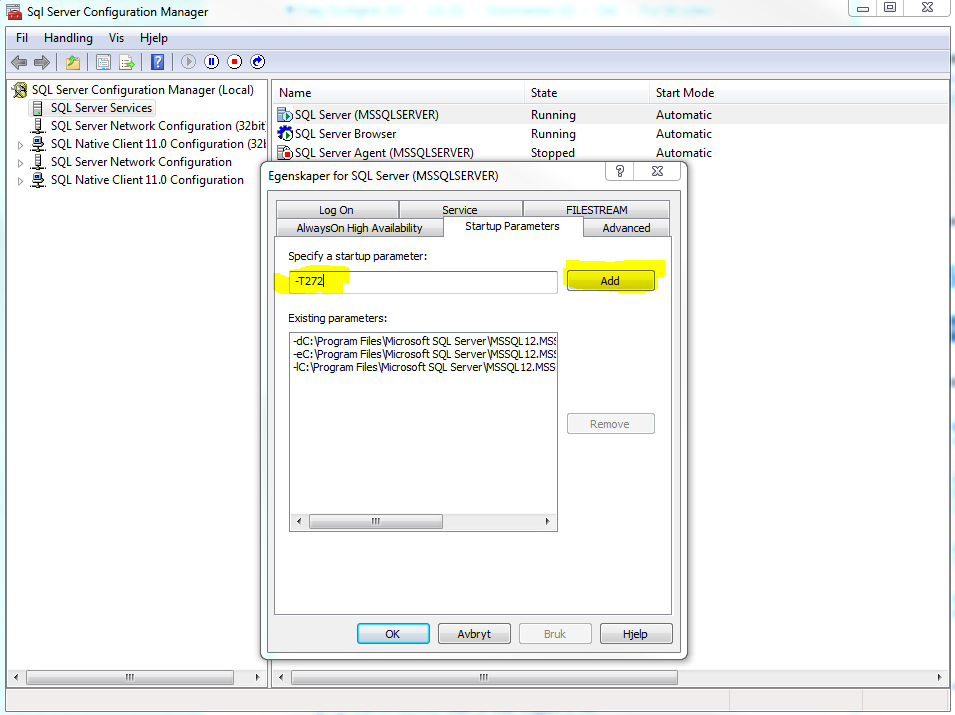Click the services list scroll right arrow
Image resolution: width=955 pixels, height=715 pixels.
click(x=939, y=677)
